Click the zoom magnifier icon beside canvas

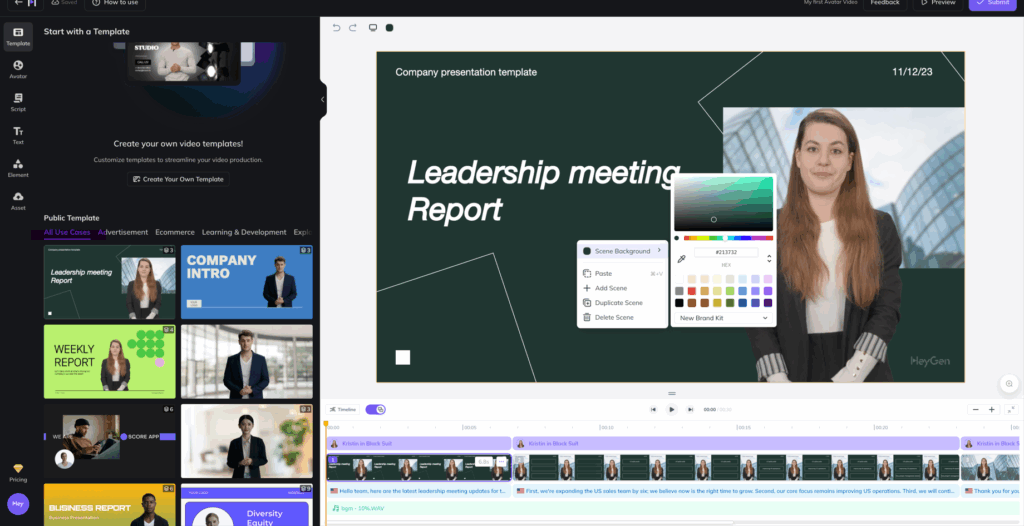[1010, 384]
